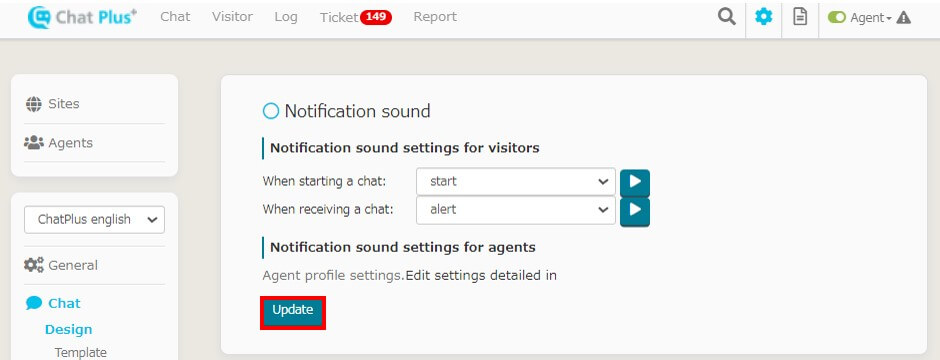Toggle the Agent online status switch

pos(837,18)
